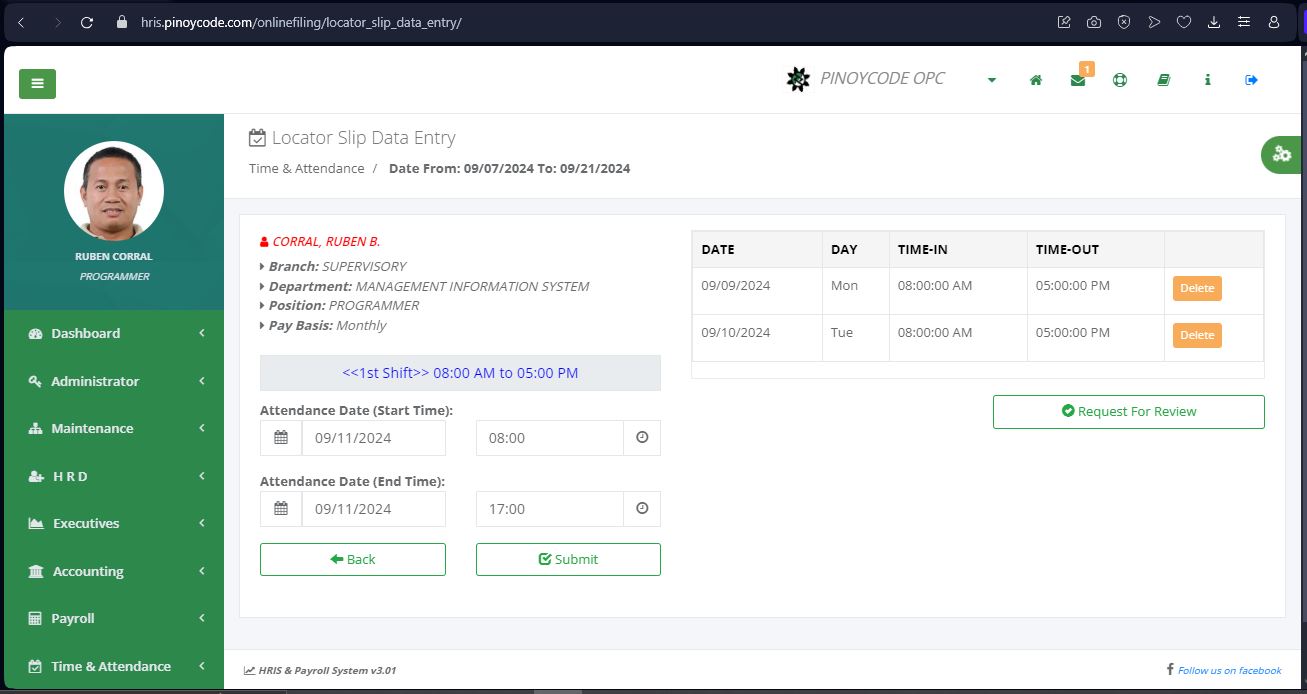This screenshot has width=1307, height=694.
Task: Click browser profile account icon
Action: tap(1274, 22)
